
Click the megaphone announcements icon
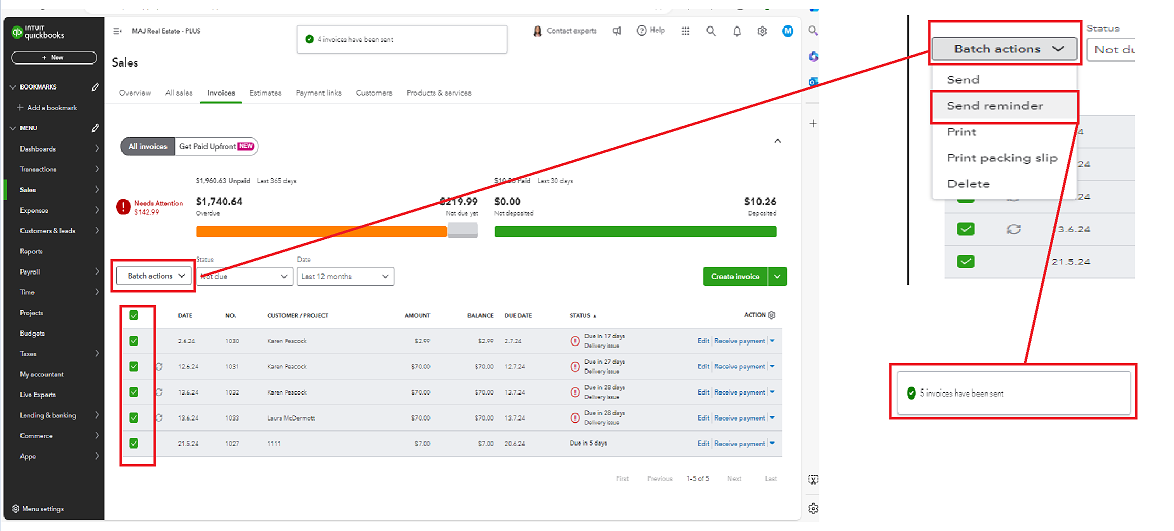pos(617,31)
